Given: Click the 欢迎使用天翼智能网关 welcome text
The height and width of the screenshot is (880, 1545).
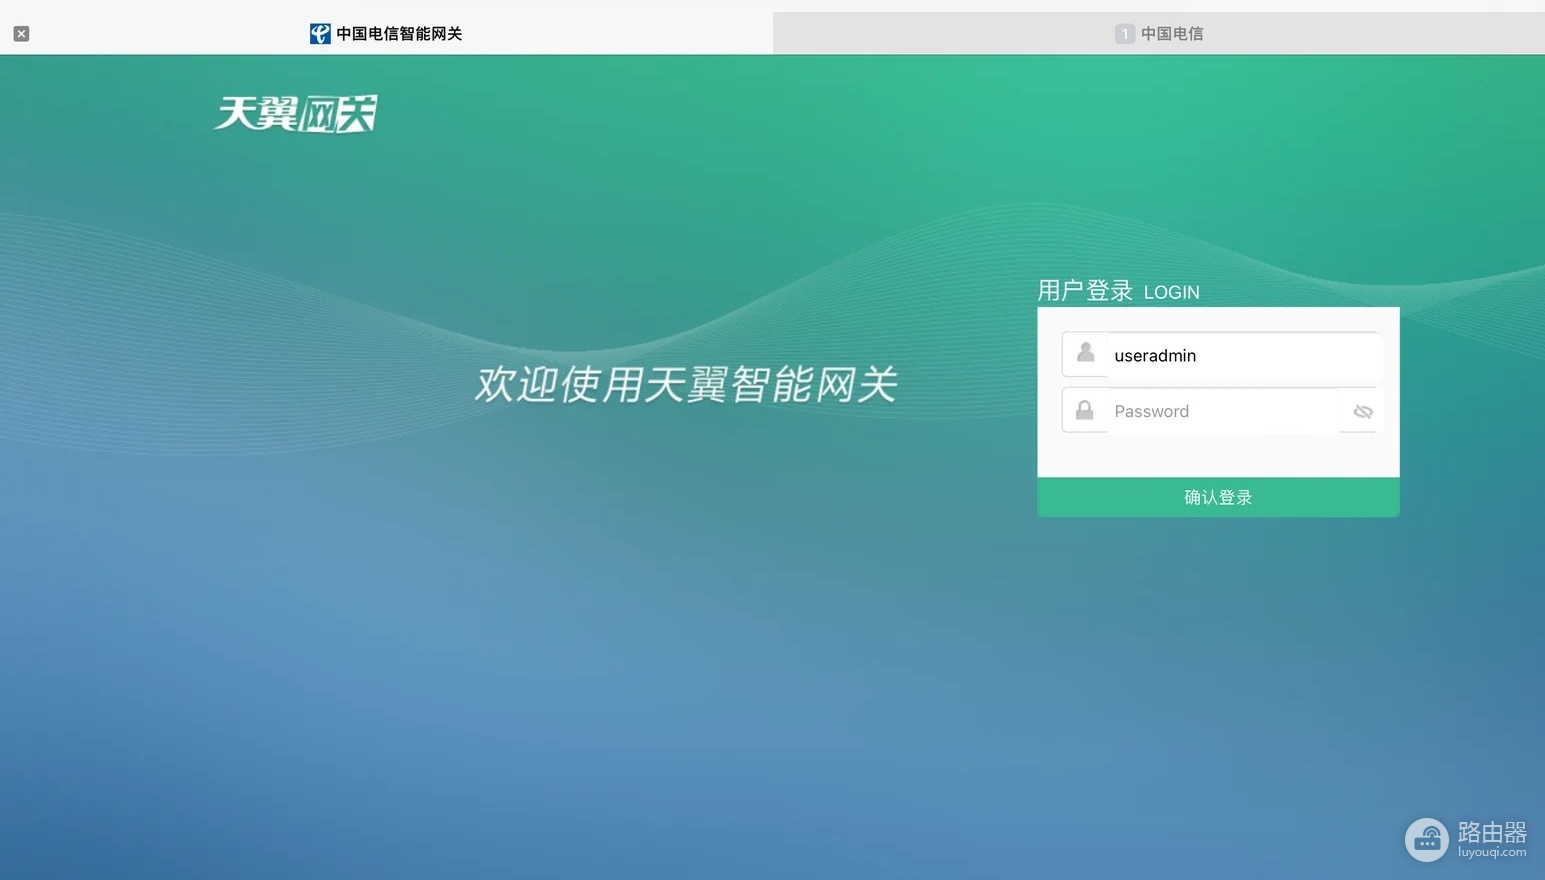Looking at the screenshot, I should [x=686, y=384].
